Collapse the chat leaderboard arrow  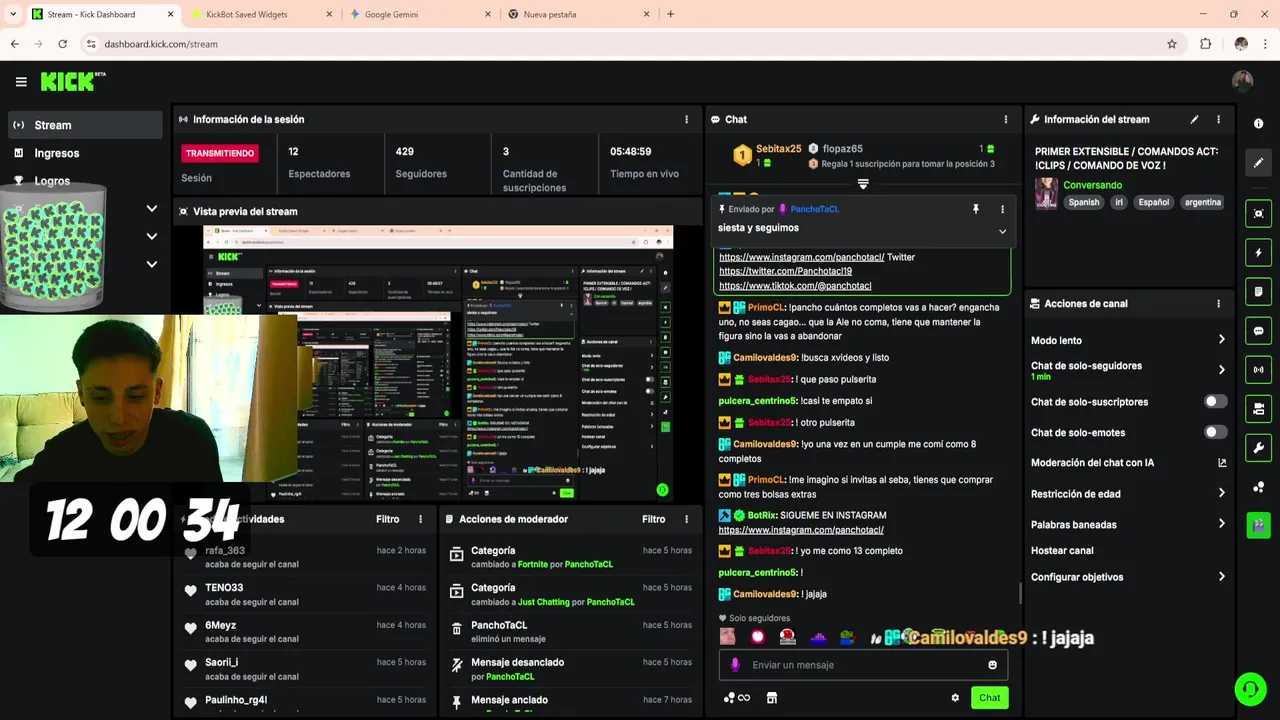click(x=863, y=184)
